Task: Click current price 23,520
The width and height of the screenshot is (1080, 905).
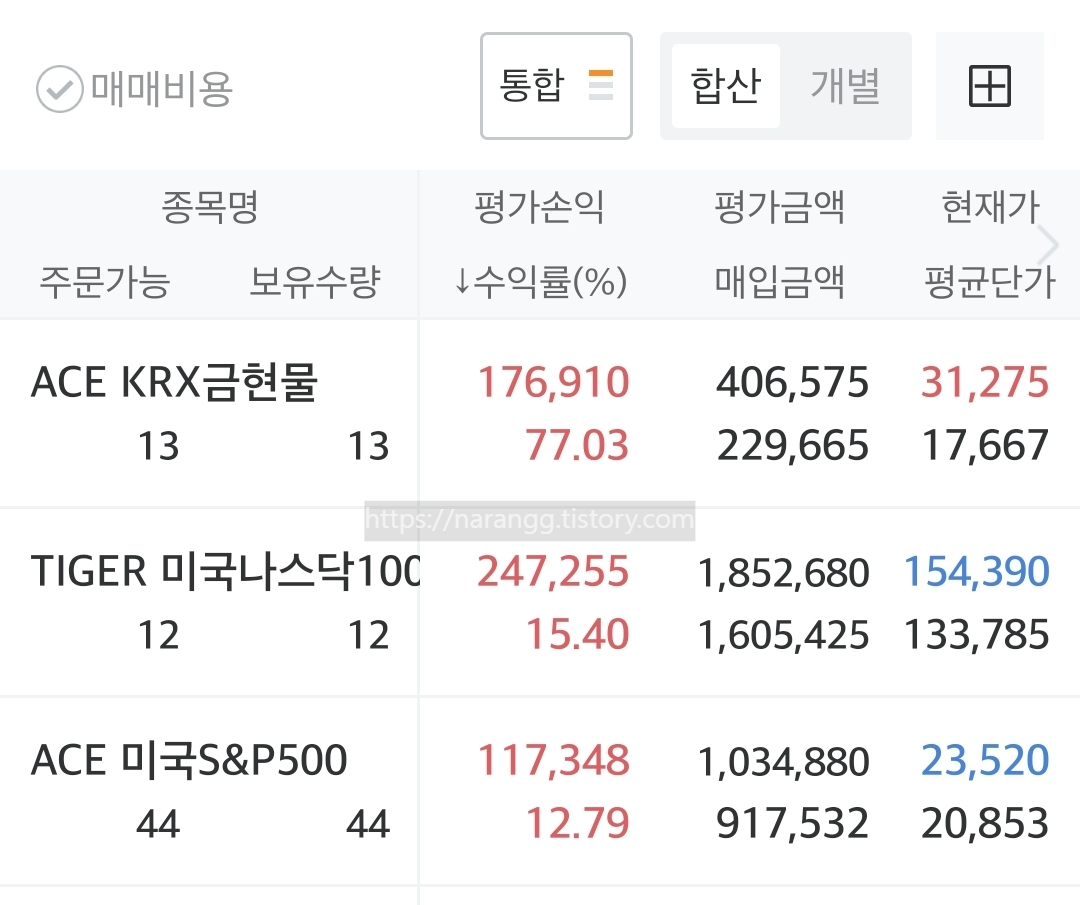Action: pyautogui.click(x=985, y=760)
